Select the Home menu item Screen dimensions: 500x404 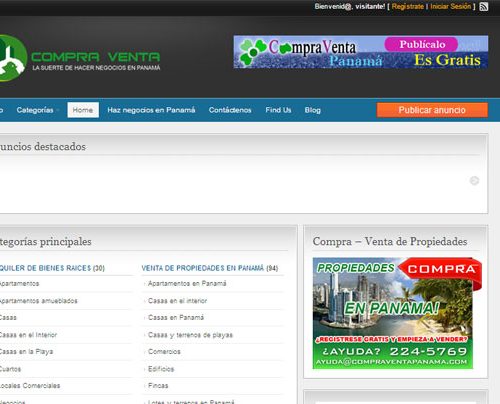[x=83, y=110]
